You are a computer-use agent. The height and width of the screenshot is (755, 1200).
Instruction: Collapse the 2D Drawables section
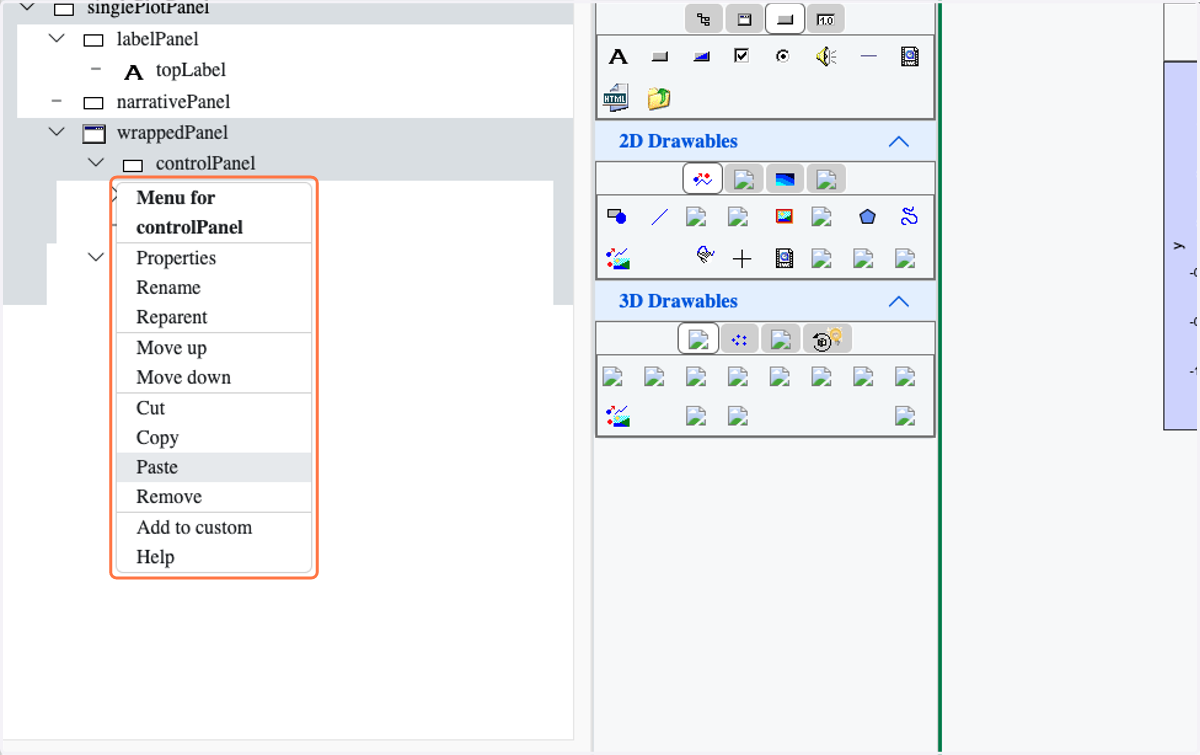point(898,141)
